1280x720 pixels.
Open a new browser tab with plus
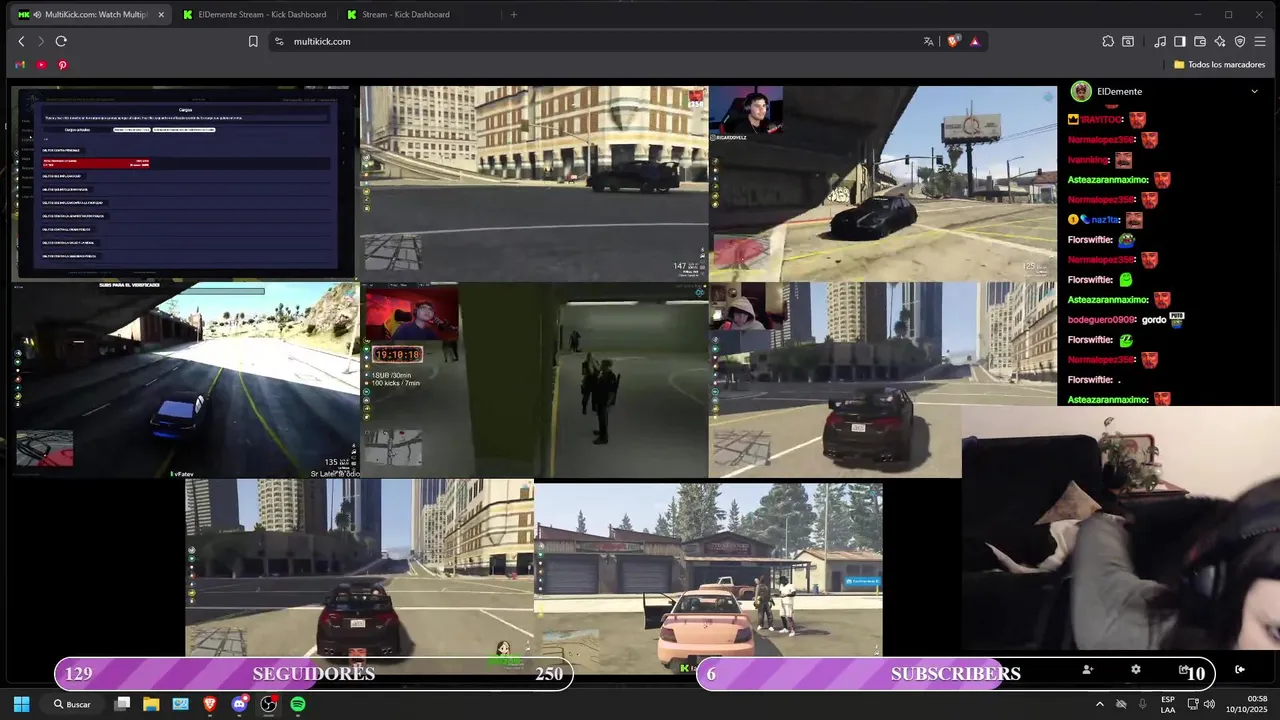(x=514, y=15)
